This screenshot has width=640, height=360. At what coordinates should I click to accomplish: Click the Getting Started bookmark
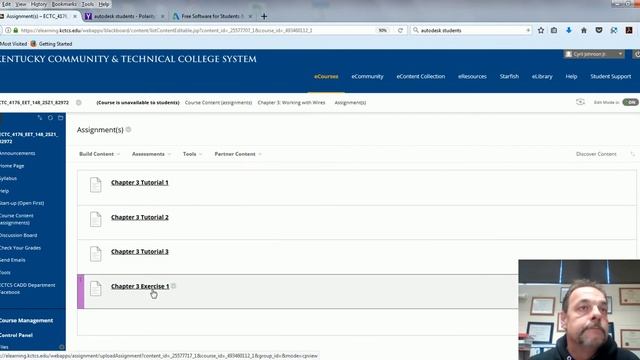click(51, 44)
